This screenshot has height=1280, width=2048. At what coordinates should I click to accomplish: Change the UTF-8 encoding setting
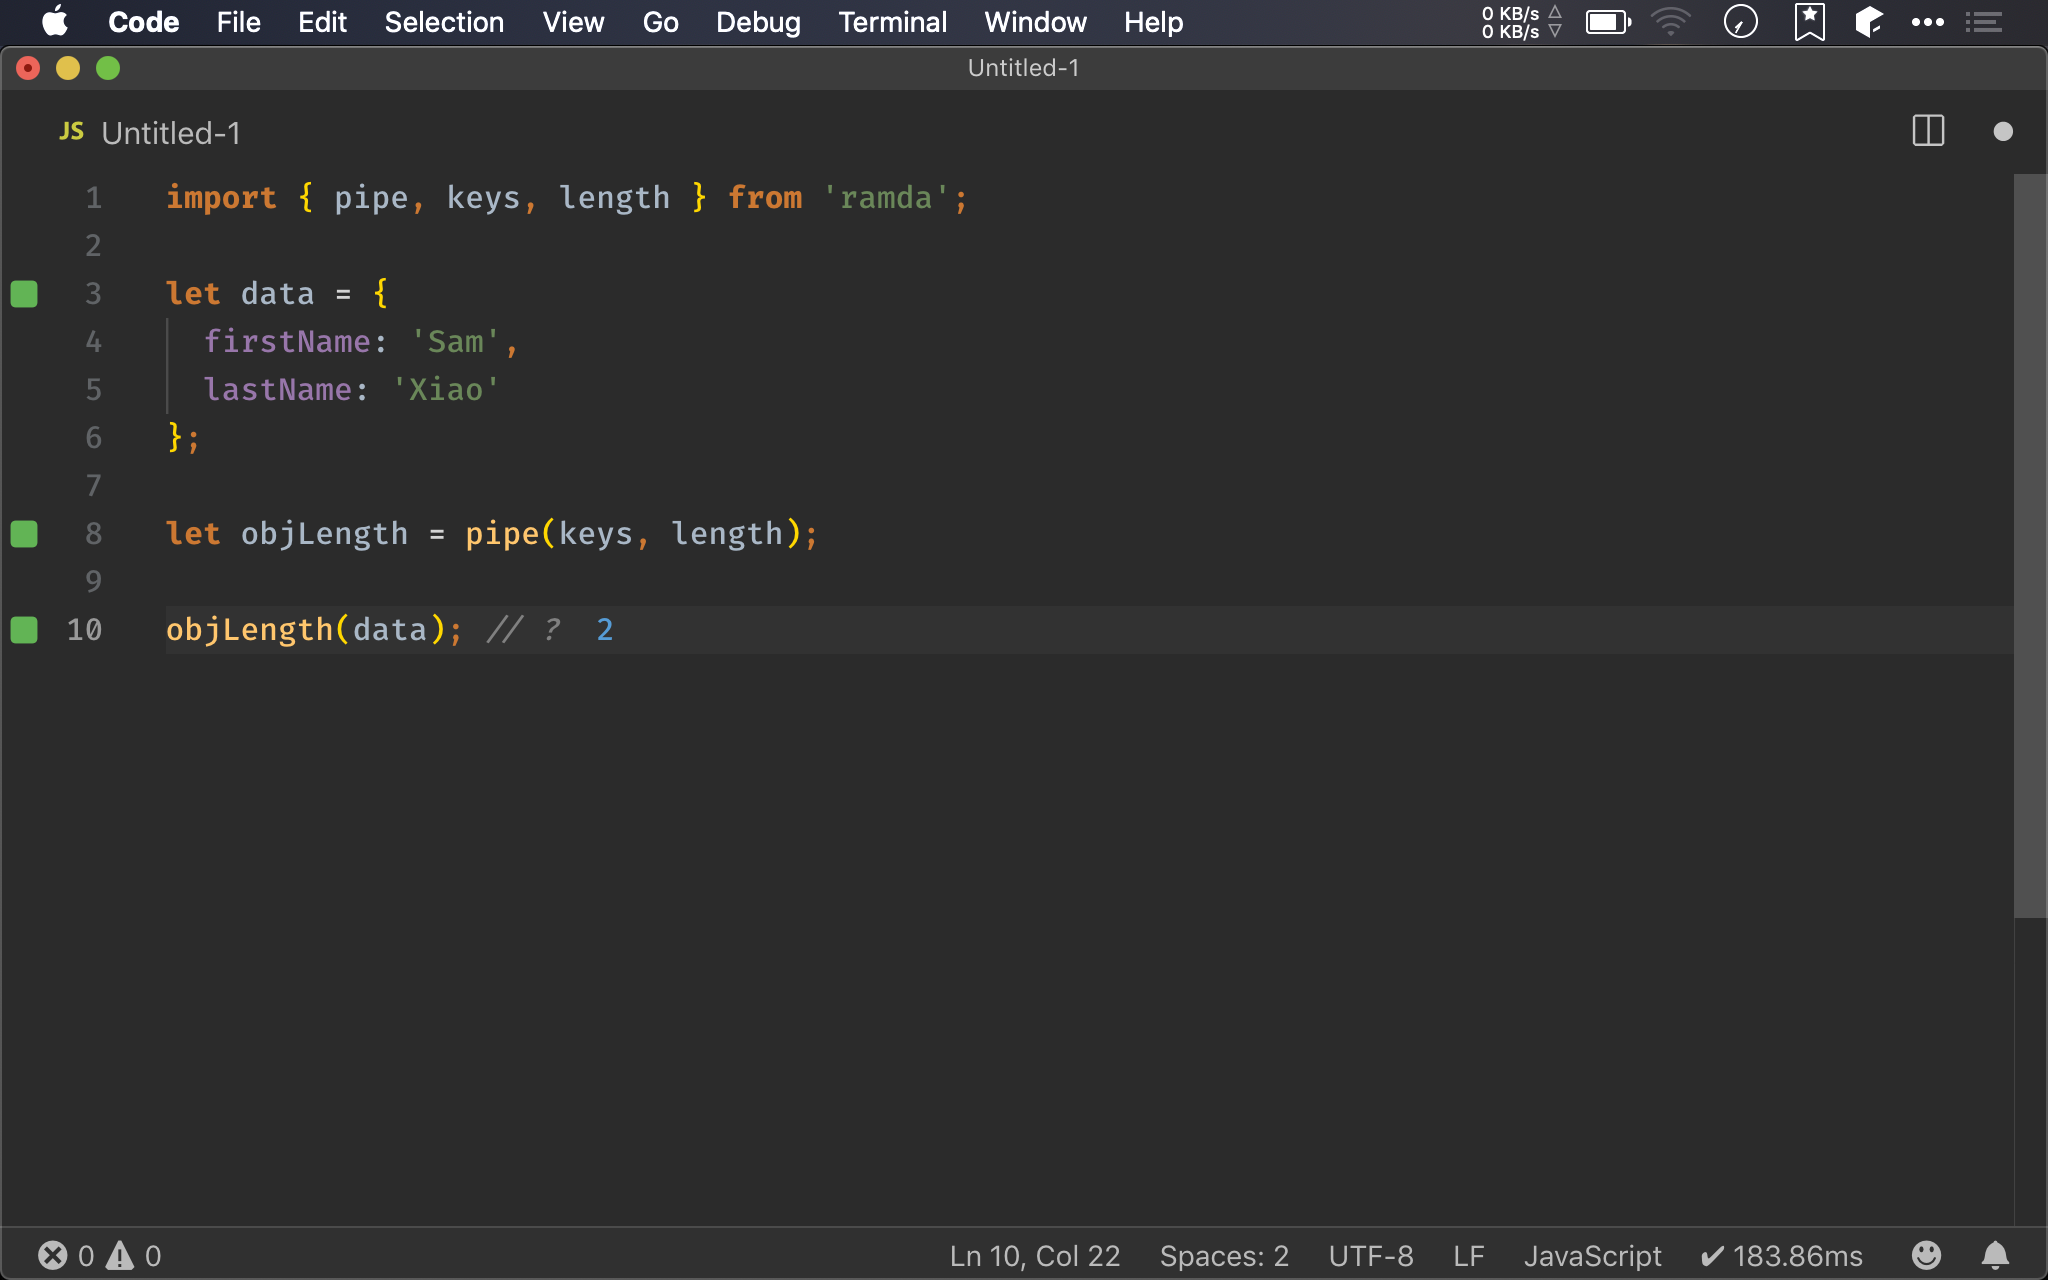coord(1371,1255)
